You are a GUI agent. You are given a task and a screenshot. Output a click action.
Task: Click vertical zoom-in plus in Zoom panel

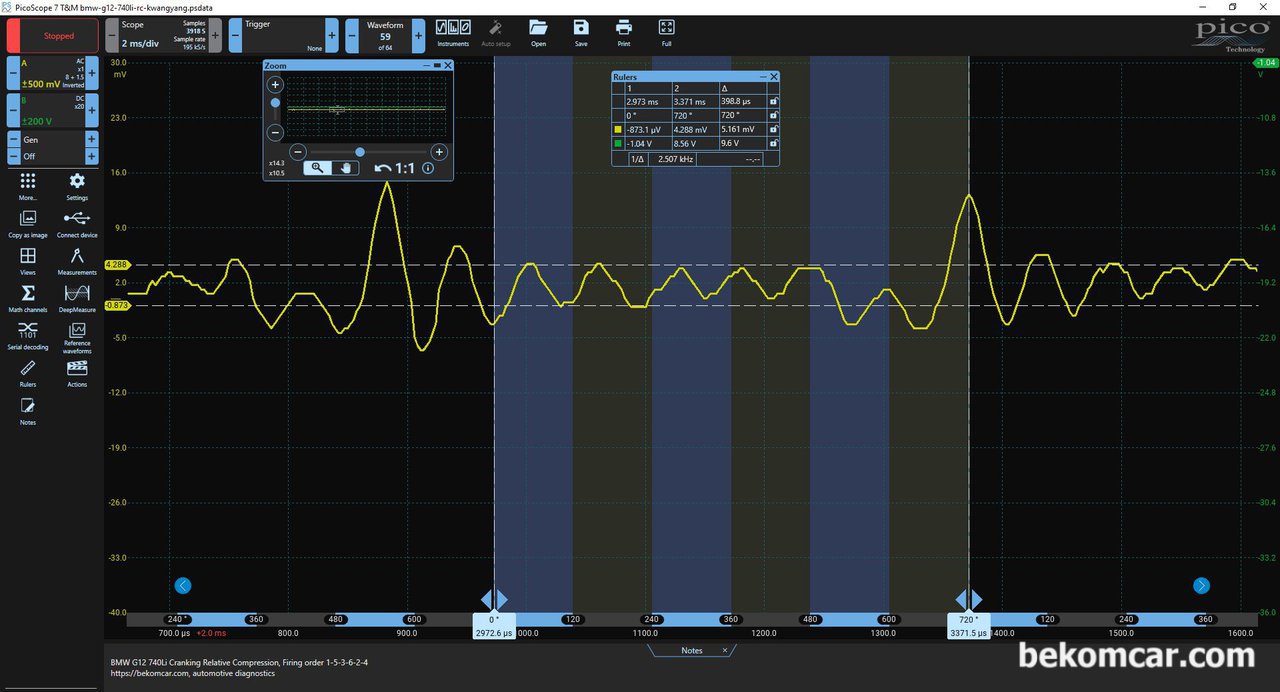click(x=276, y=84)
